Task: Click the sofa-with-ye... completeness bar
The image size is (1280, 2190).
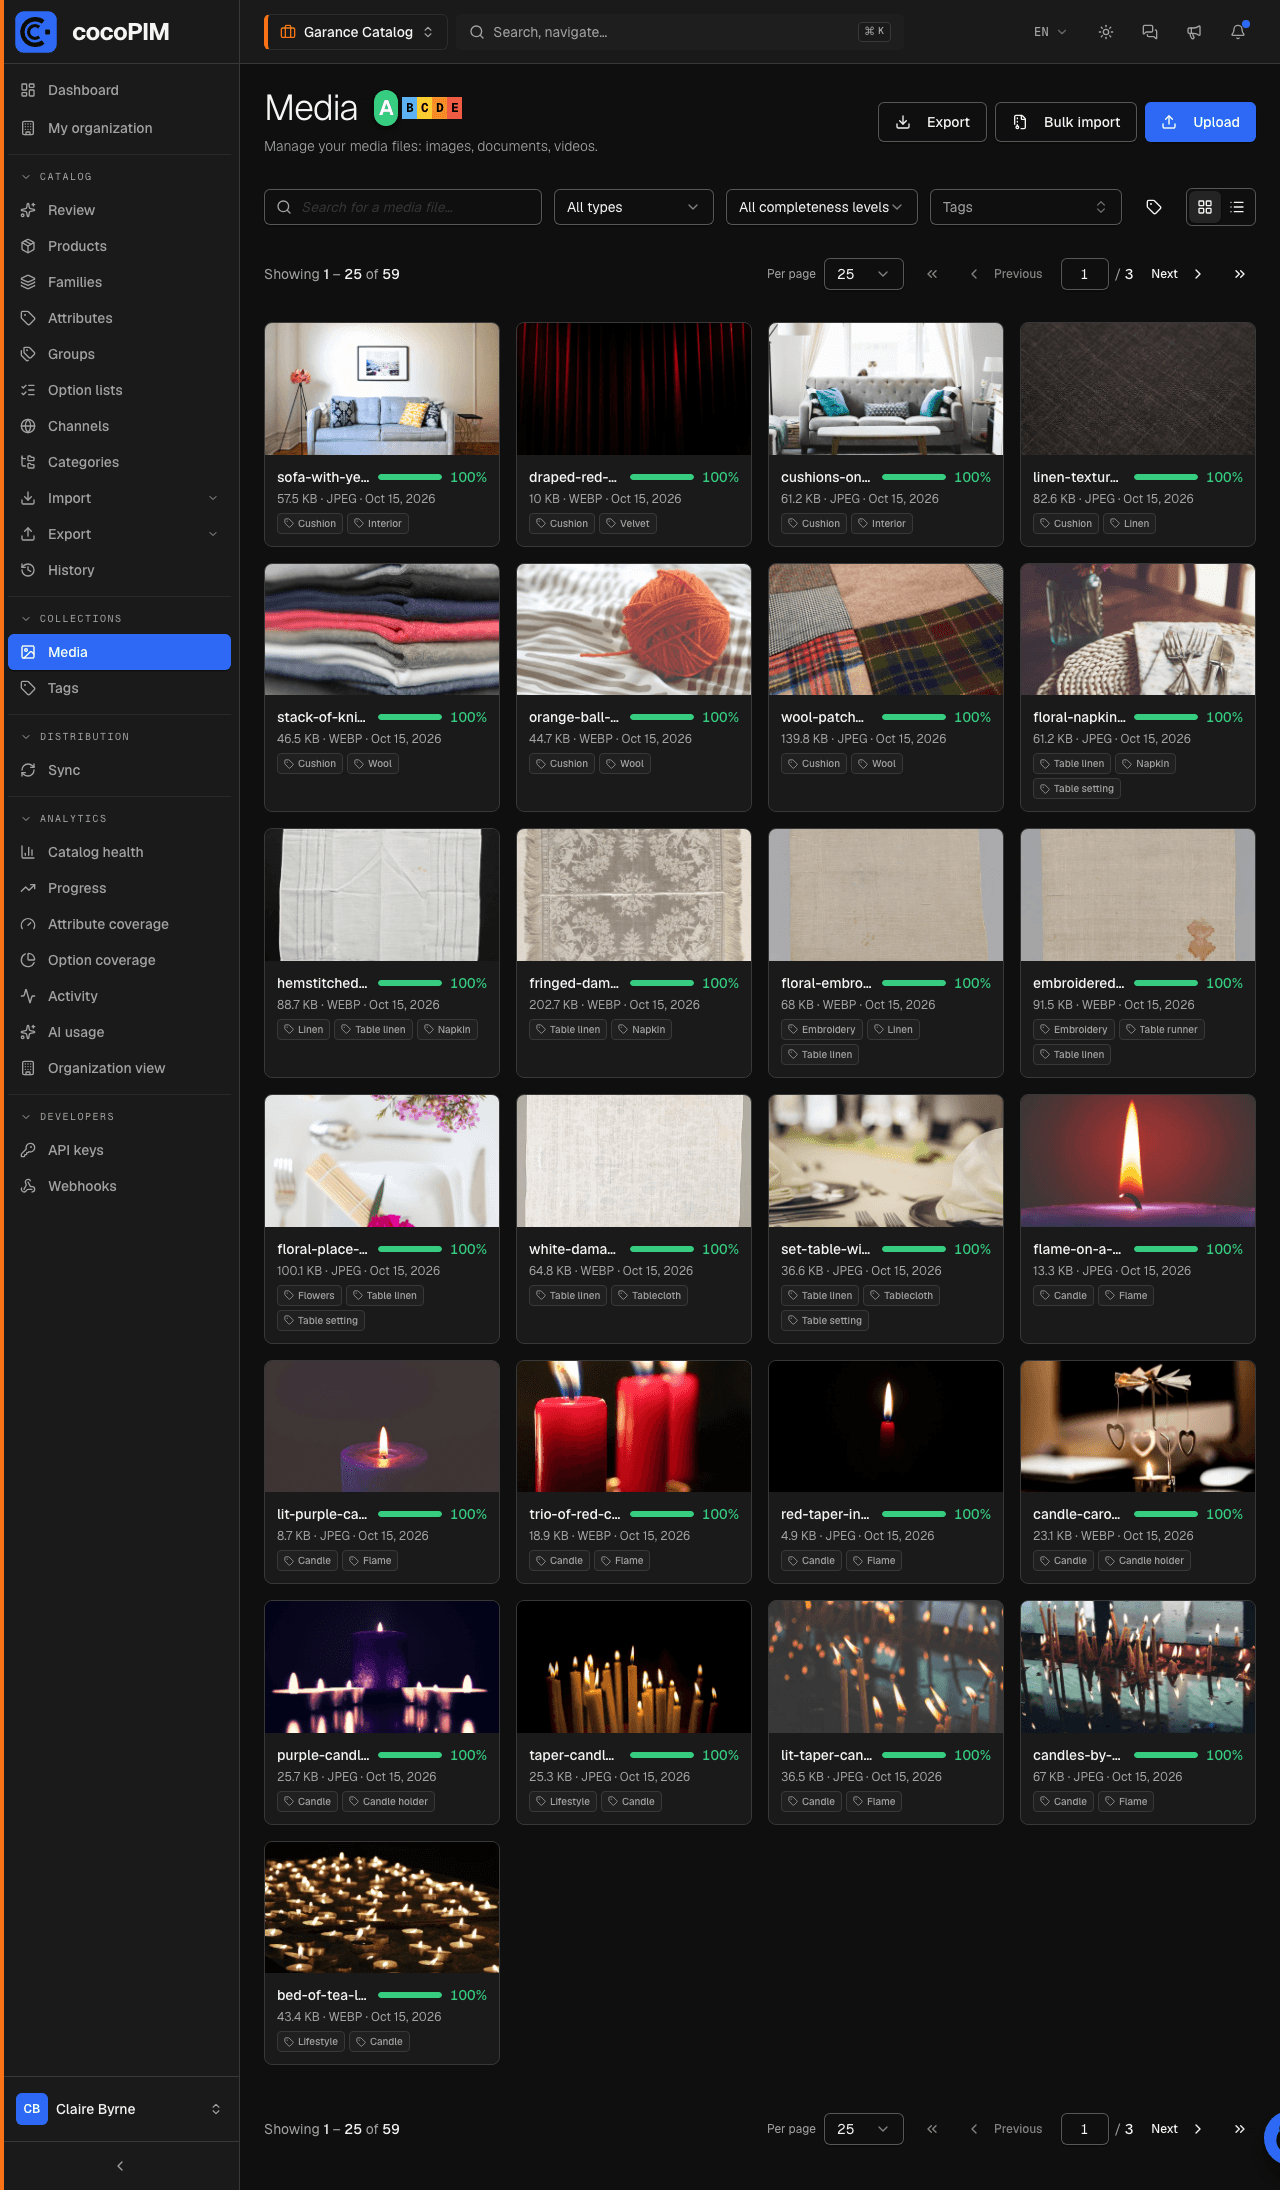Action: point(410,477)
